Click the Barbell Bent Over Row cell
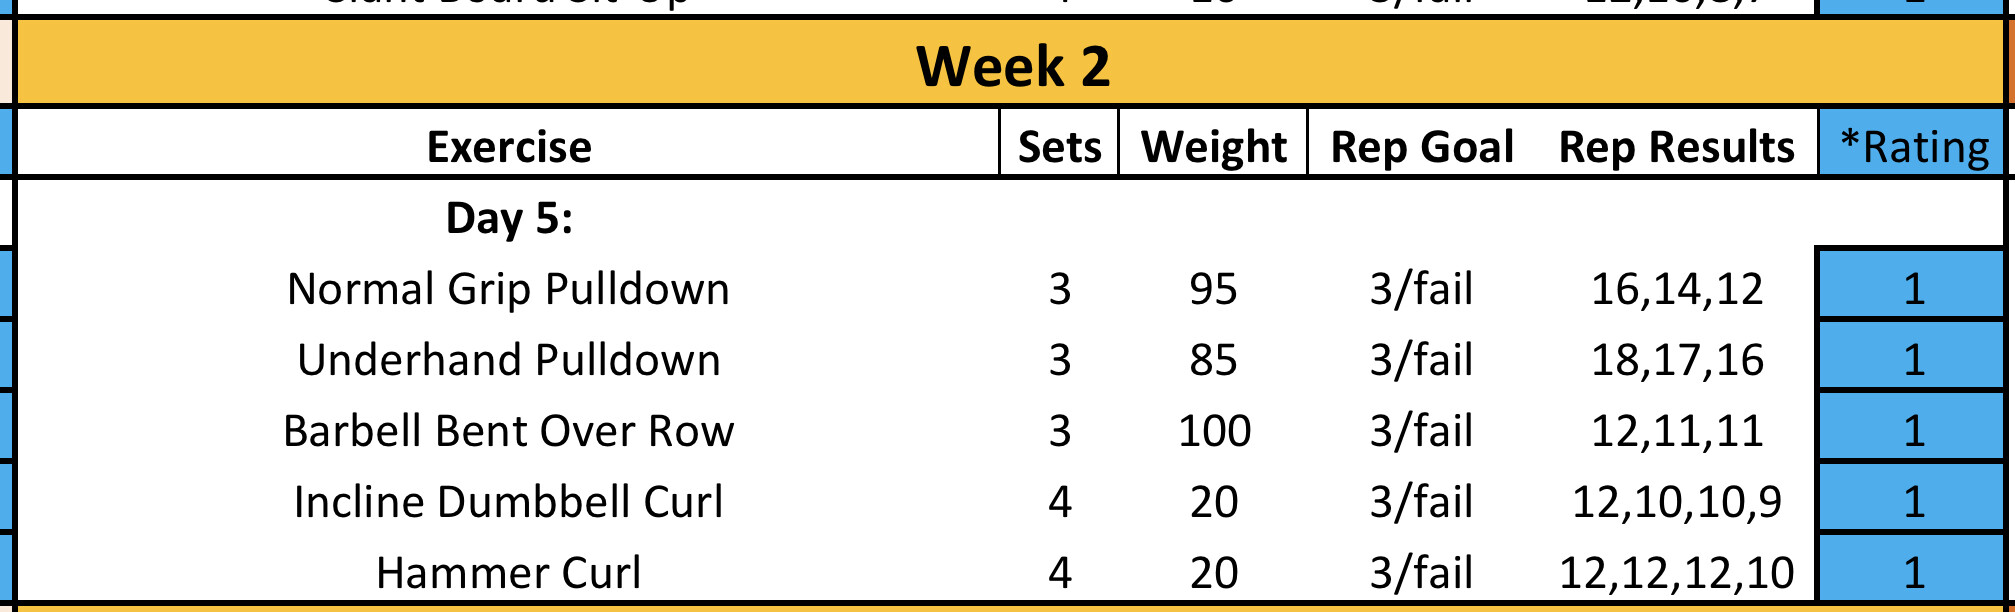2015x612 pixels. [x=509, y=431]
